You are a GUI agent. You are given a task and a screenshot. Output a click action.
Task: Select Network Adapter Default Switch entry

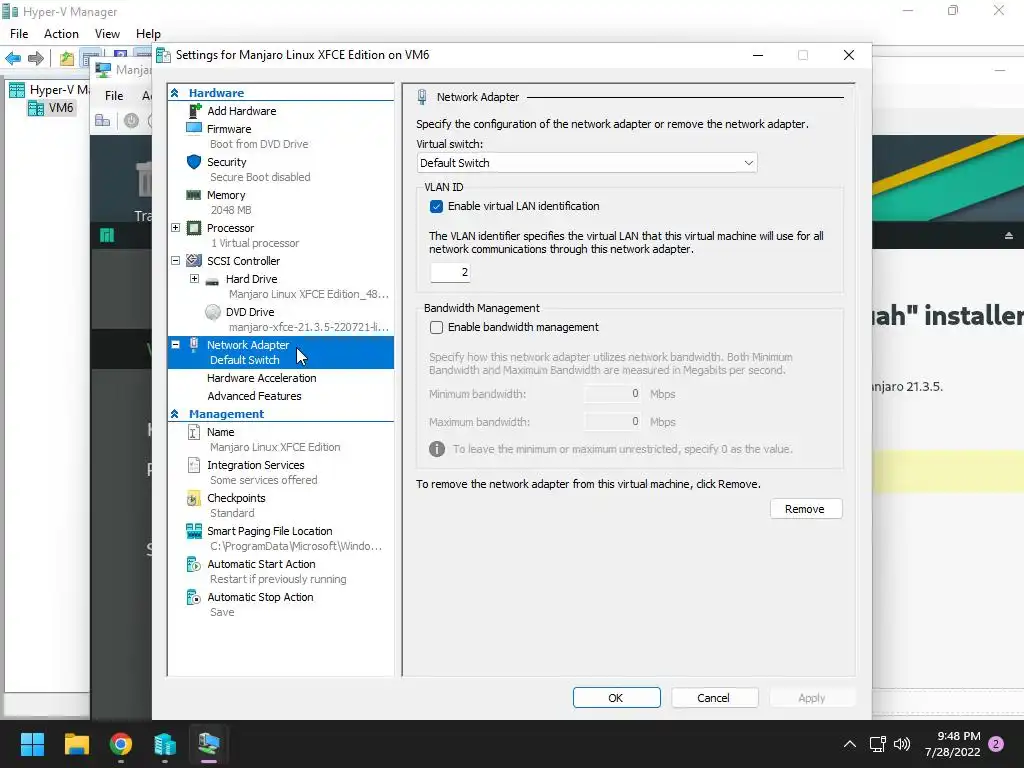[x=281, y=353]
